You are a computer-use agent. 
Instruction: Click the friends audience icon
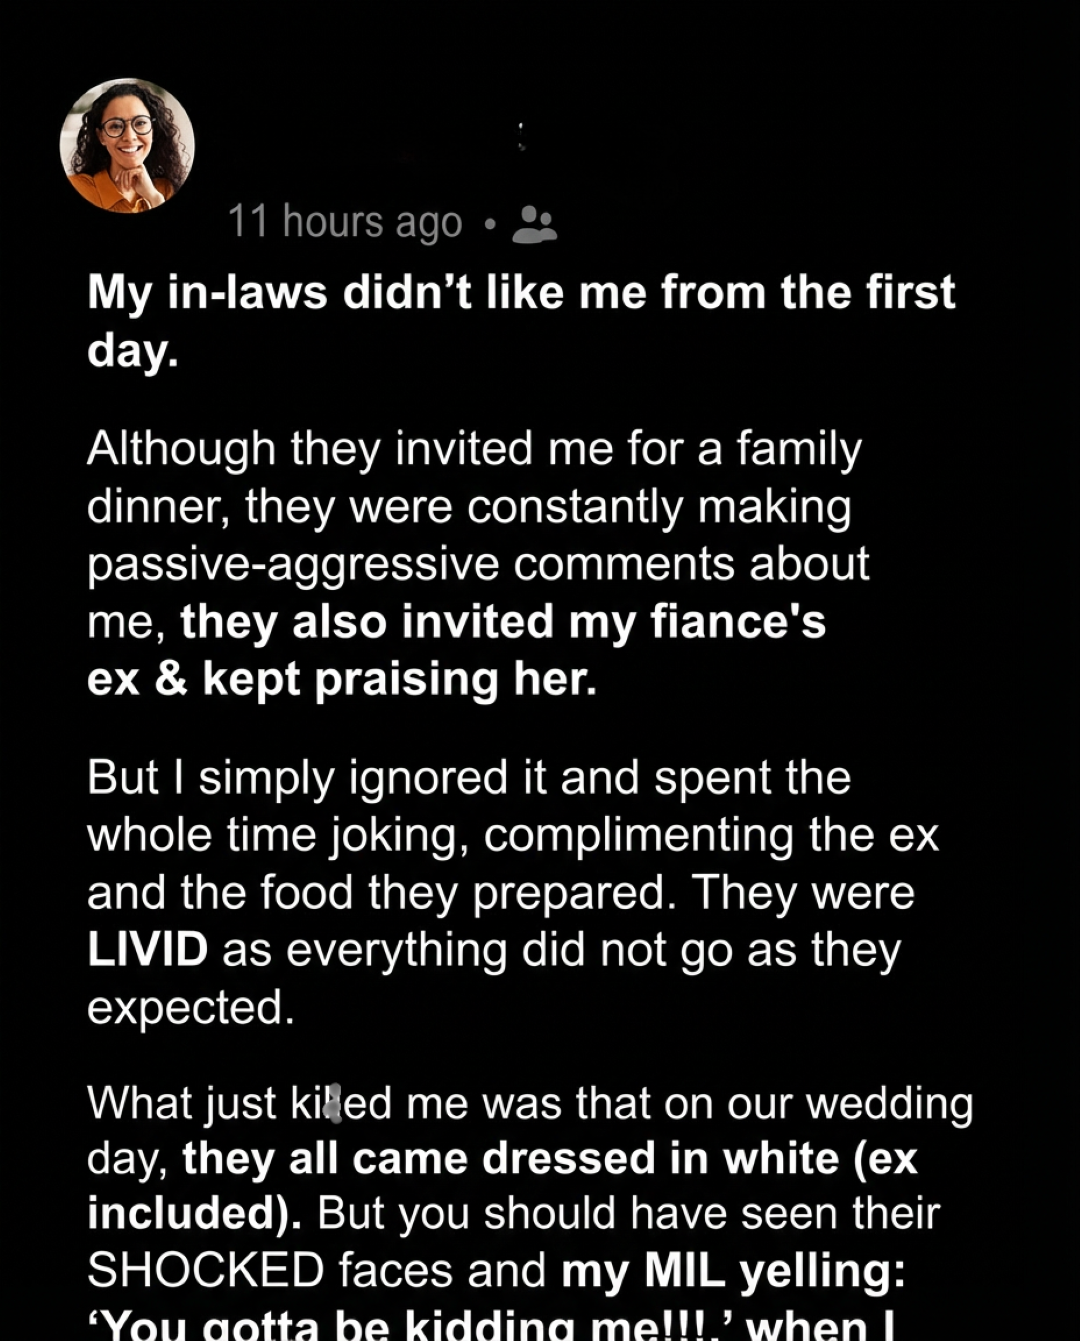[534, 224]
